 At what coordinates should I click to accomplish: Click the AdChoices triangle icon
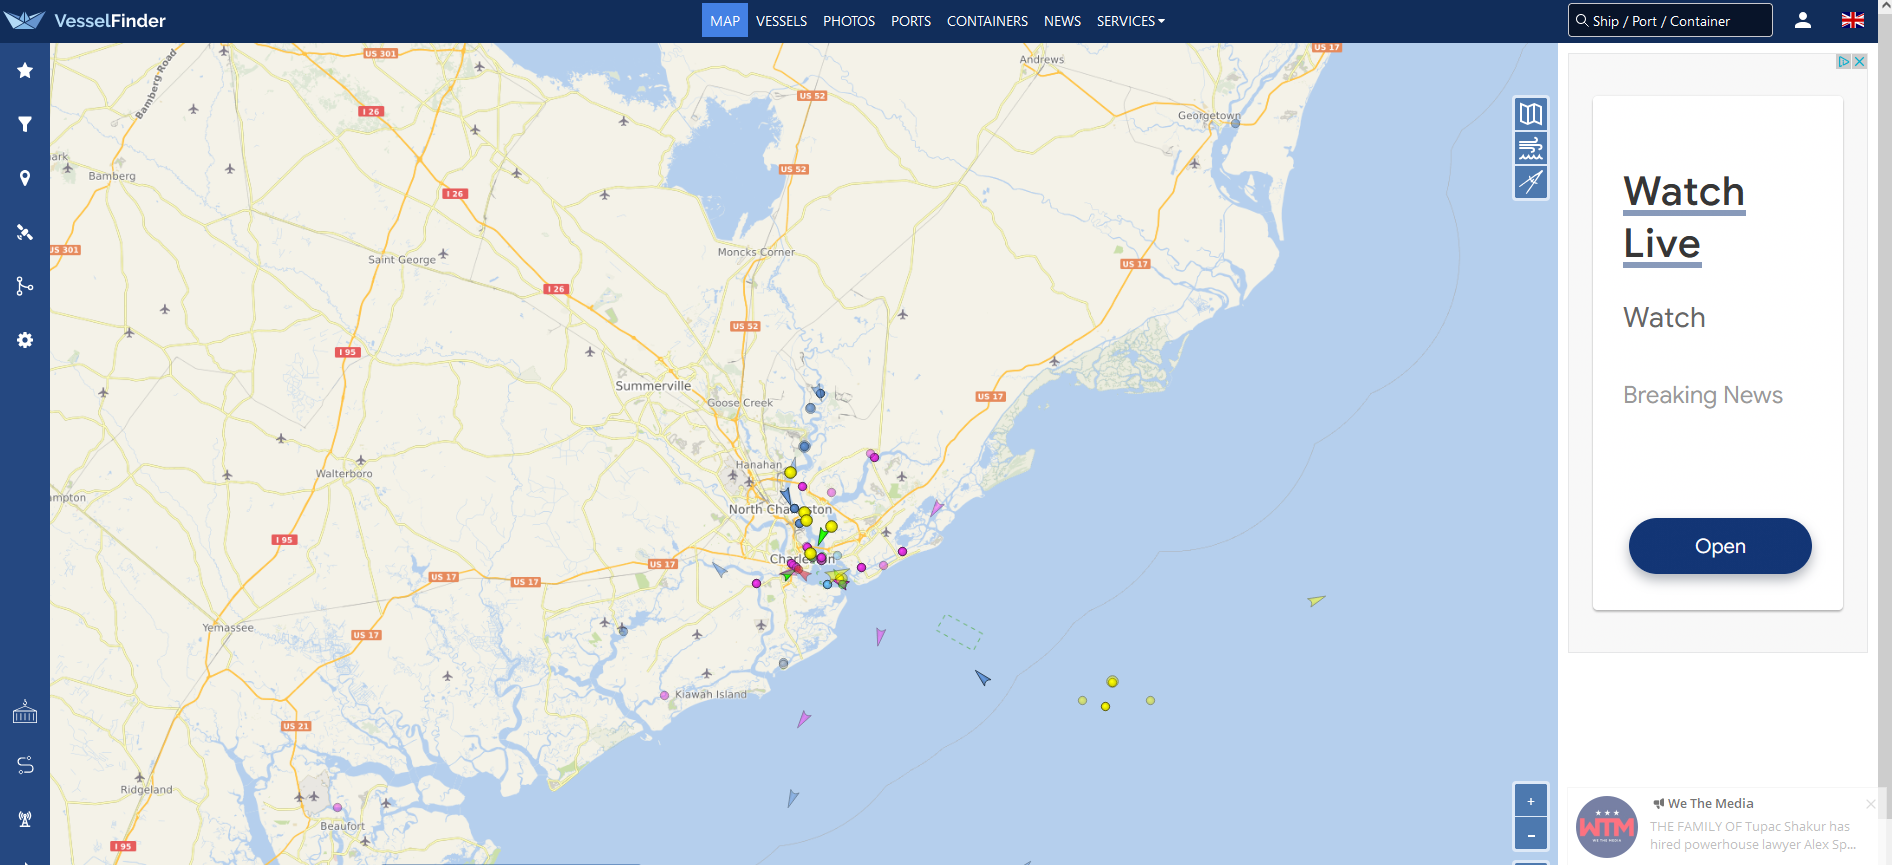click(x=1843, y=62)
